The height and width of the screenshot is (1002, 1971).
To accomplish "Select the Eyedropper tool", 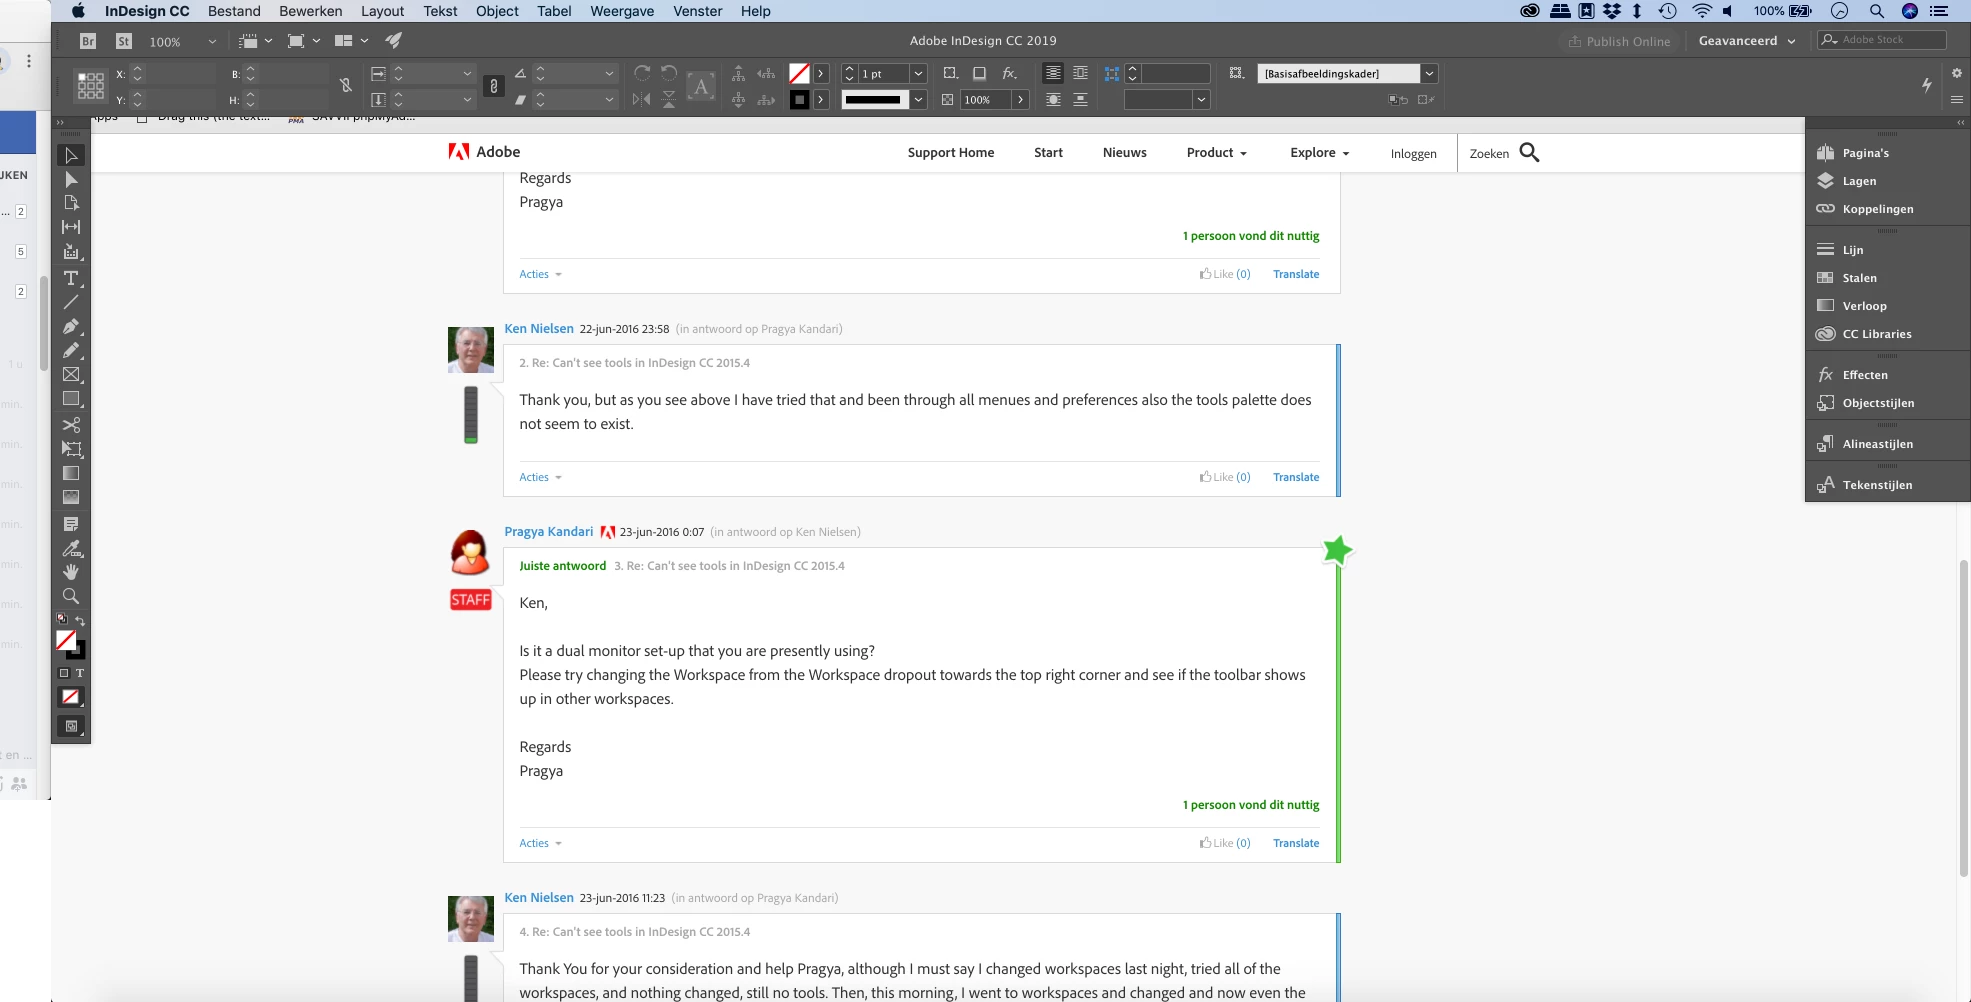I will tap(71, 548).
